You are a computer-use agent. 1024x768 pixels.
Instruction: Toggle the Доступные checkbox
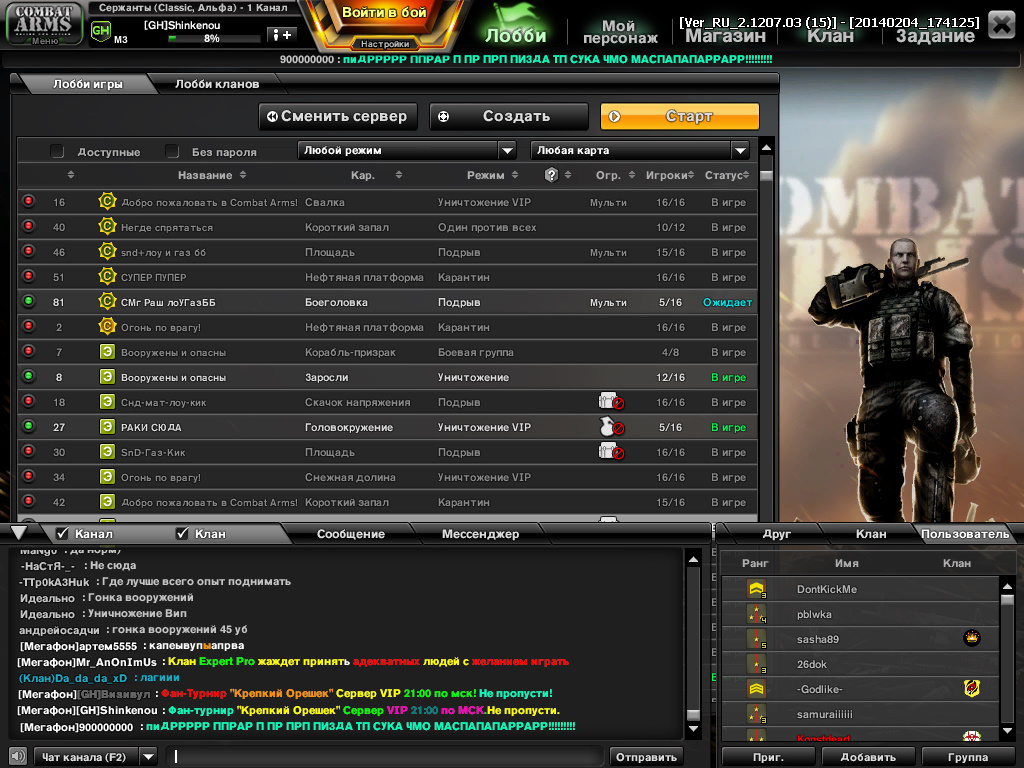click(57, 152)
